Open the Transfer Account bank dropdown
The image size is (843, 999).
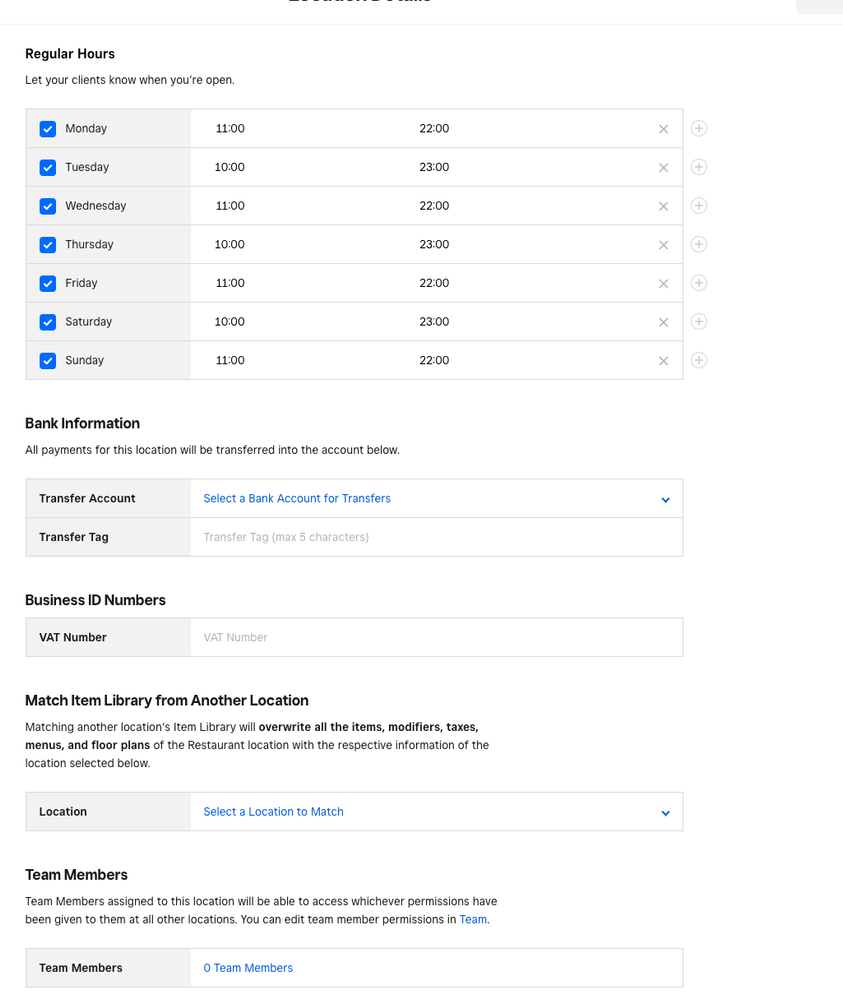click(x=436, y=499)
